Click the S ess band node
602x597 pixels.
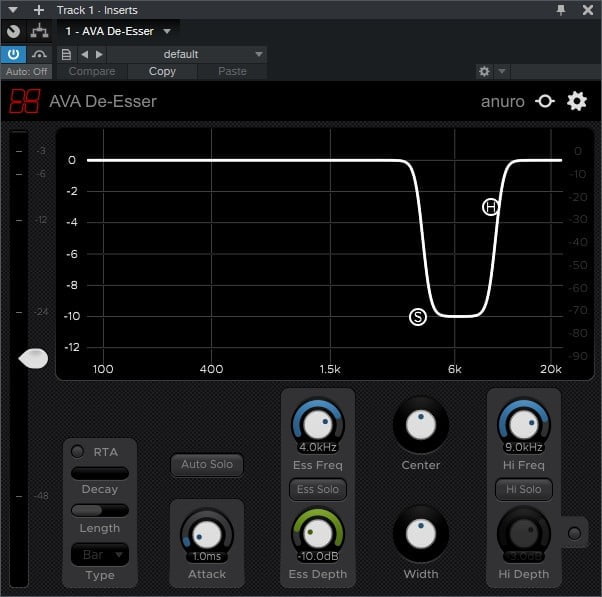click(x=418, y=317)
